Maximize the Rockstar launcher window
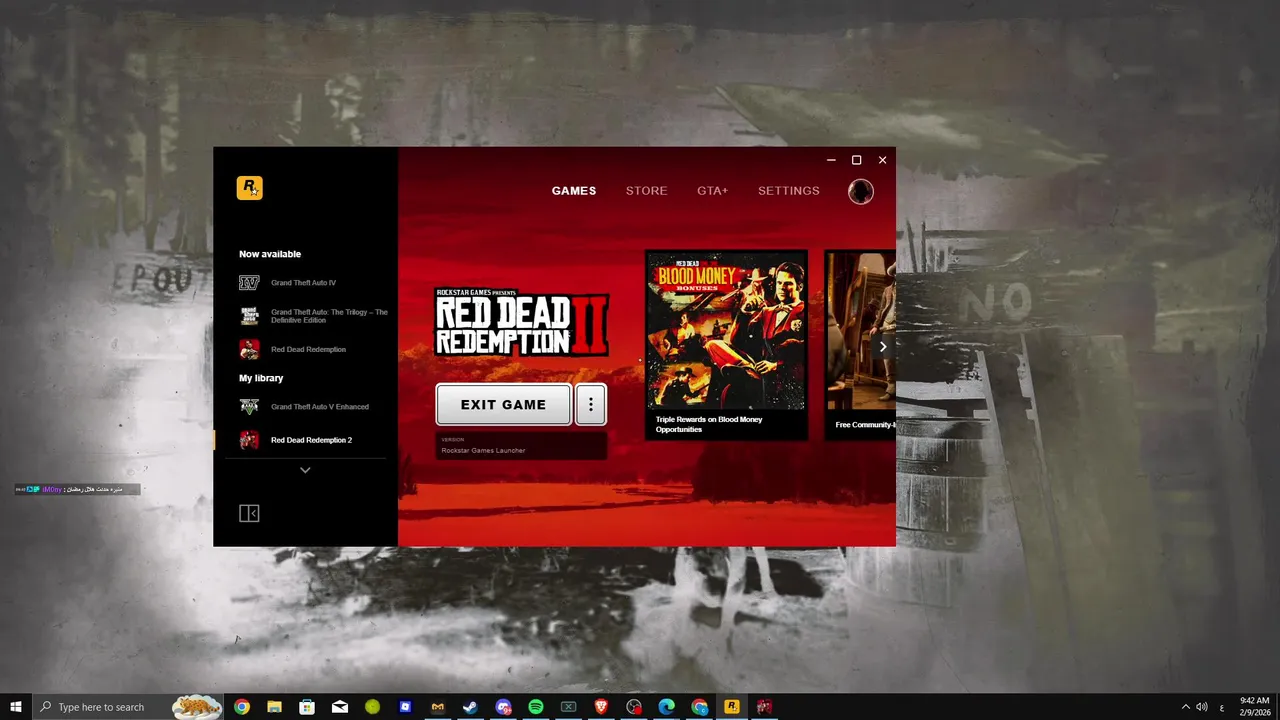 point(856,160)
